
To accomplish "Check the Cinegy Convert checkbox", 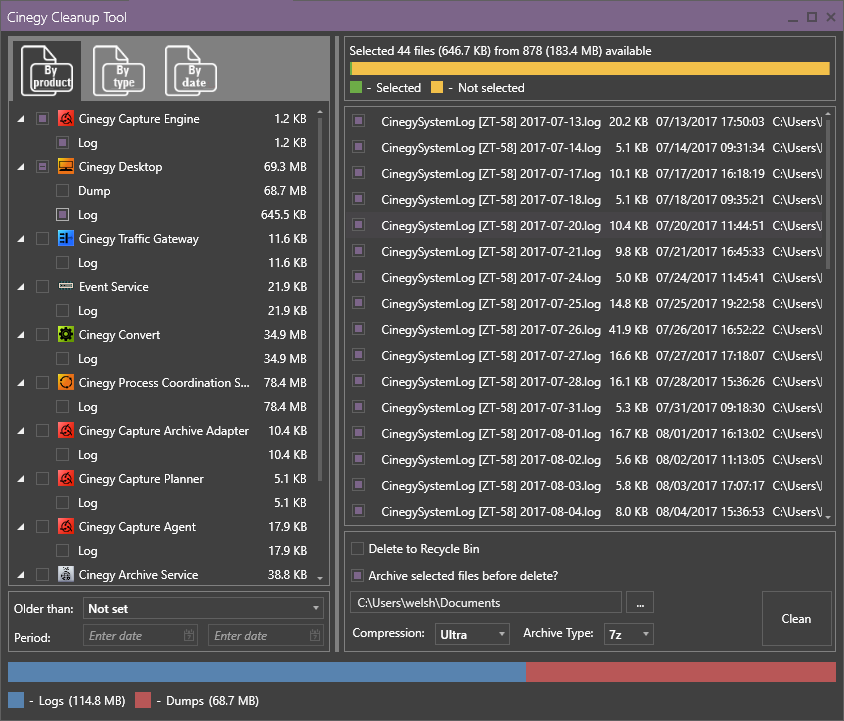I will [43, 334].
